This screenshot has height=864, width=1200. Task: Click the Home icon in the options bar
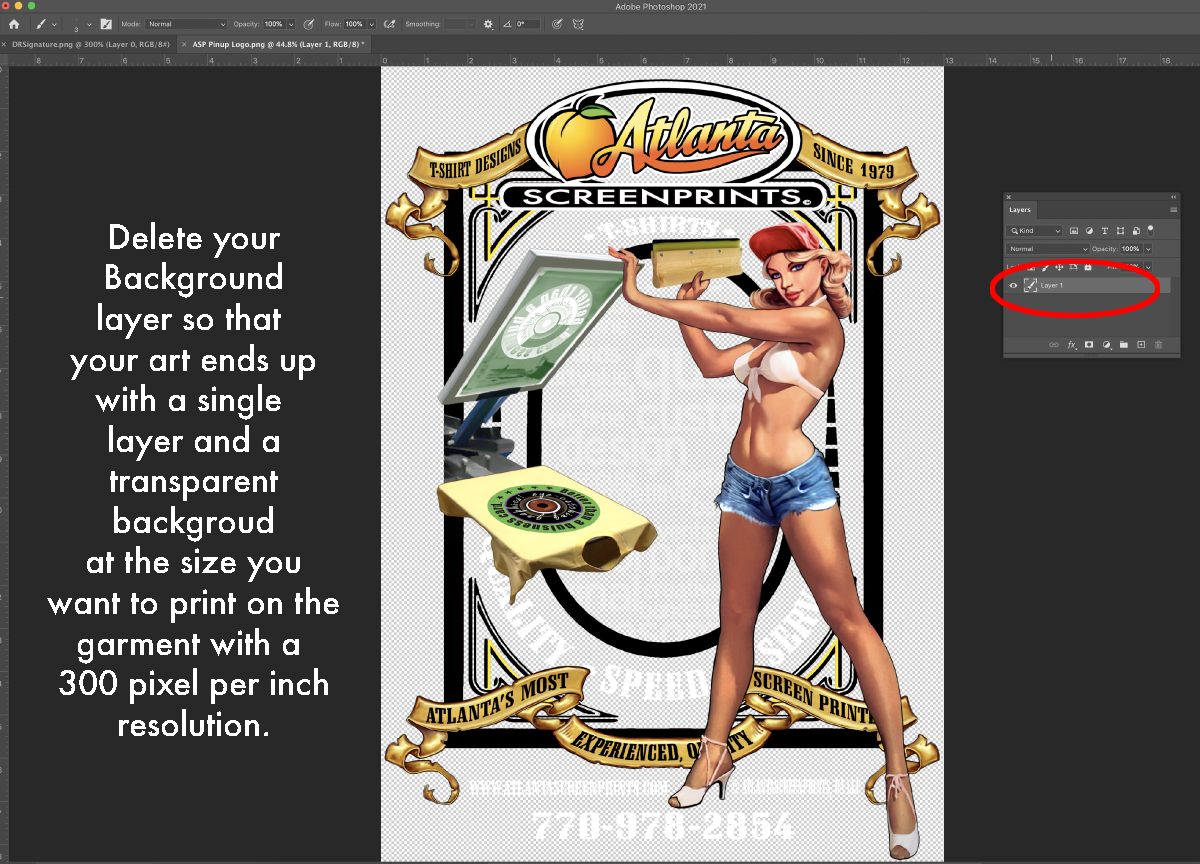(x=14, y=24)
